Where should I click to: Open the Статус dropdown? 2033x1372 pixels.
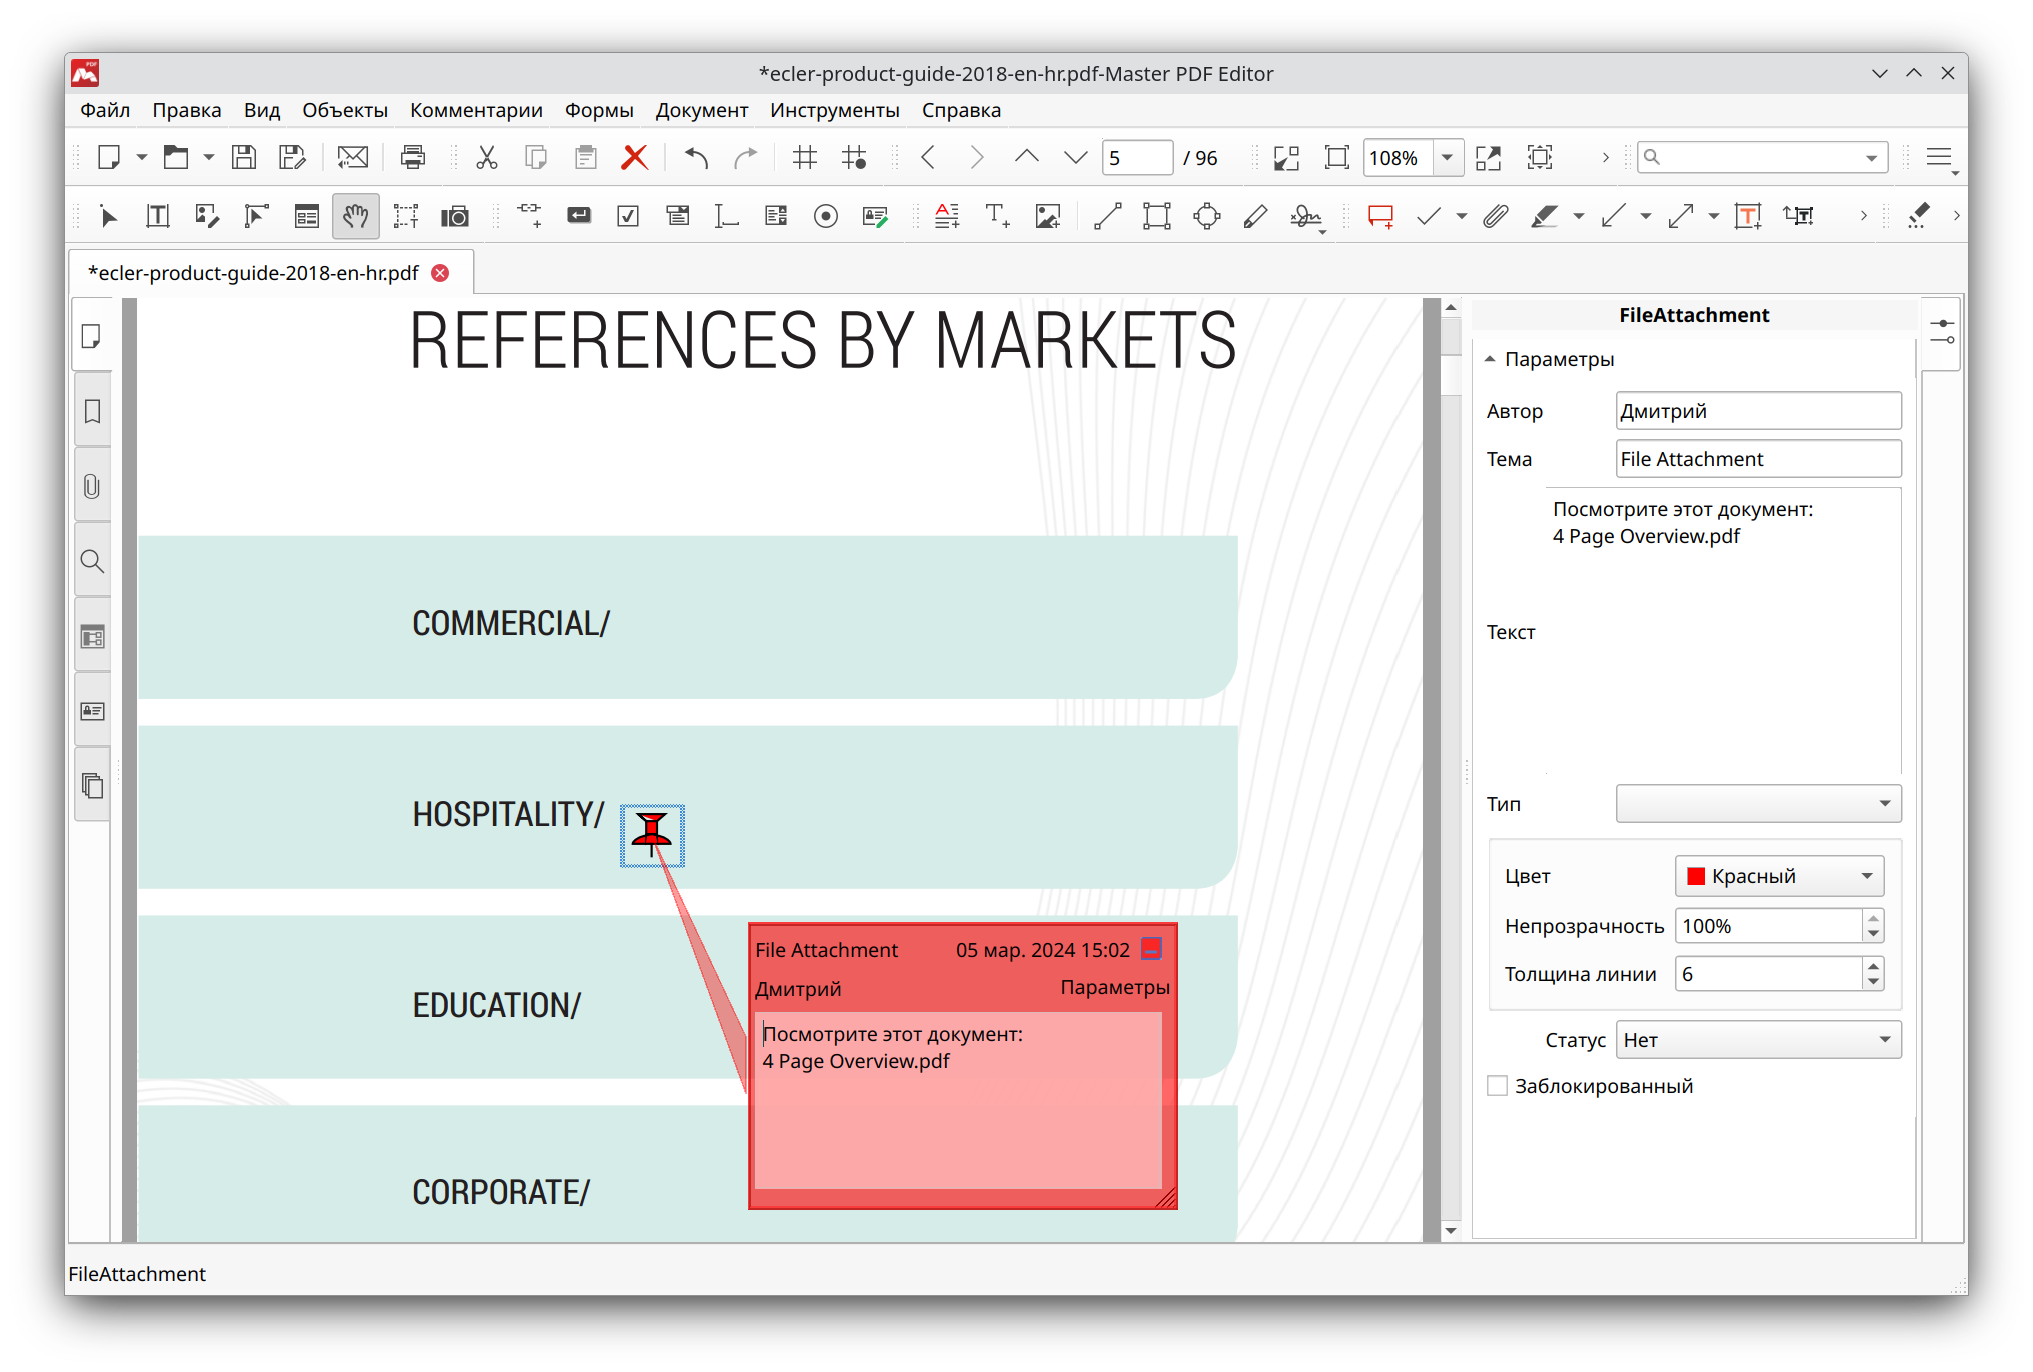click(x=1758, y=1040)
